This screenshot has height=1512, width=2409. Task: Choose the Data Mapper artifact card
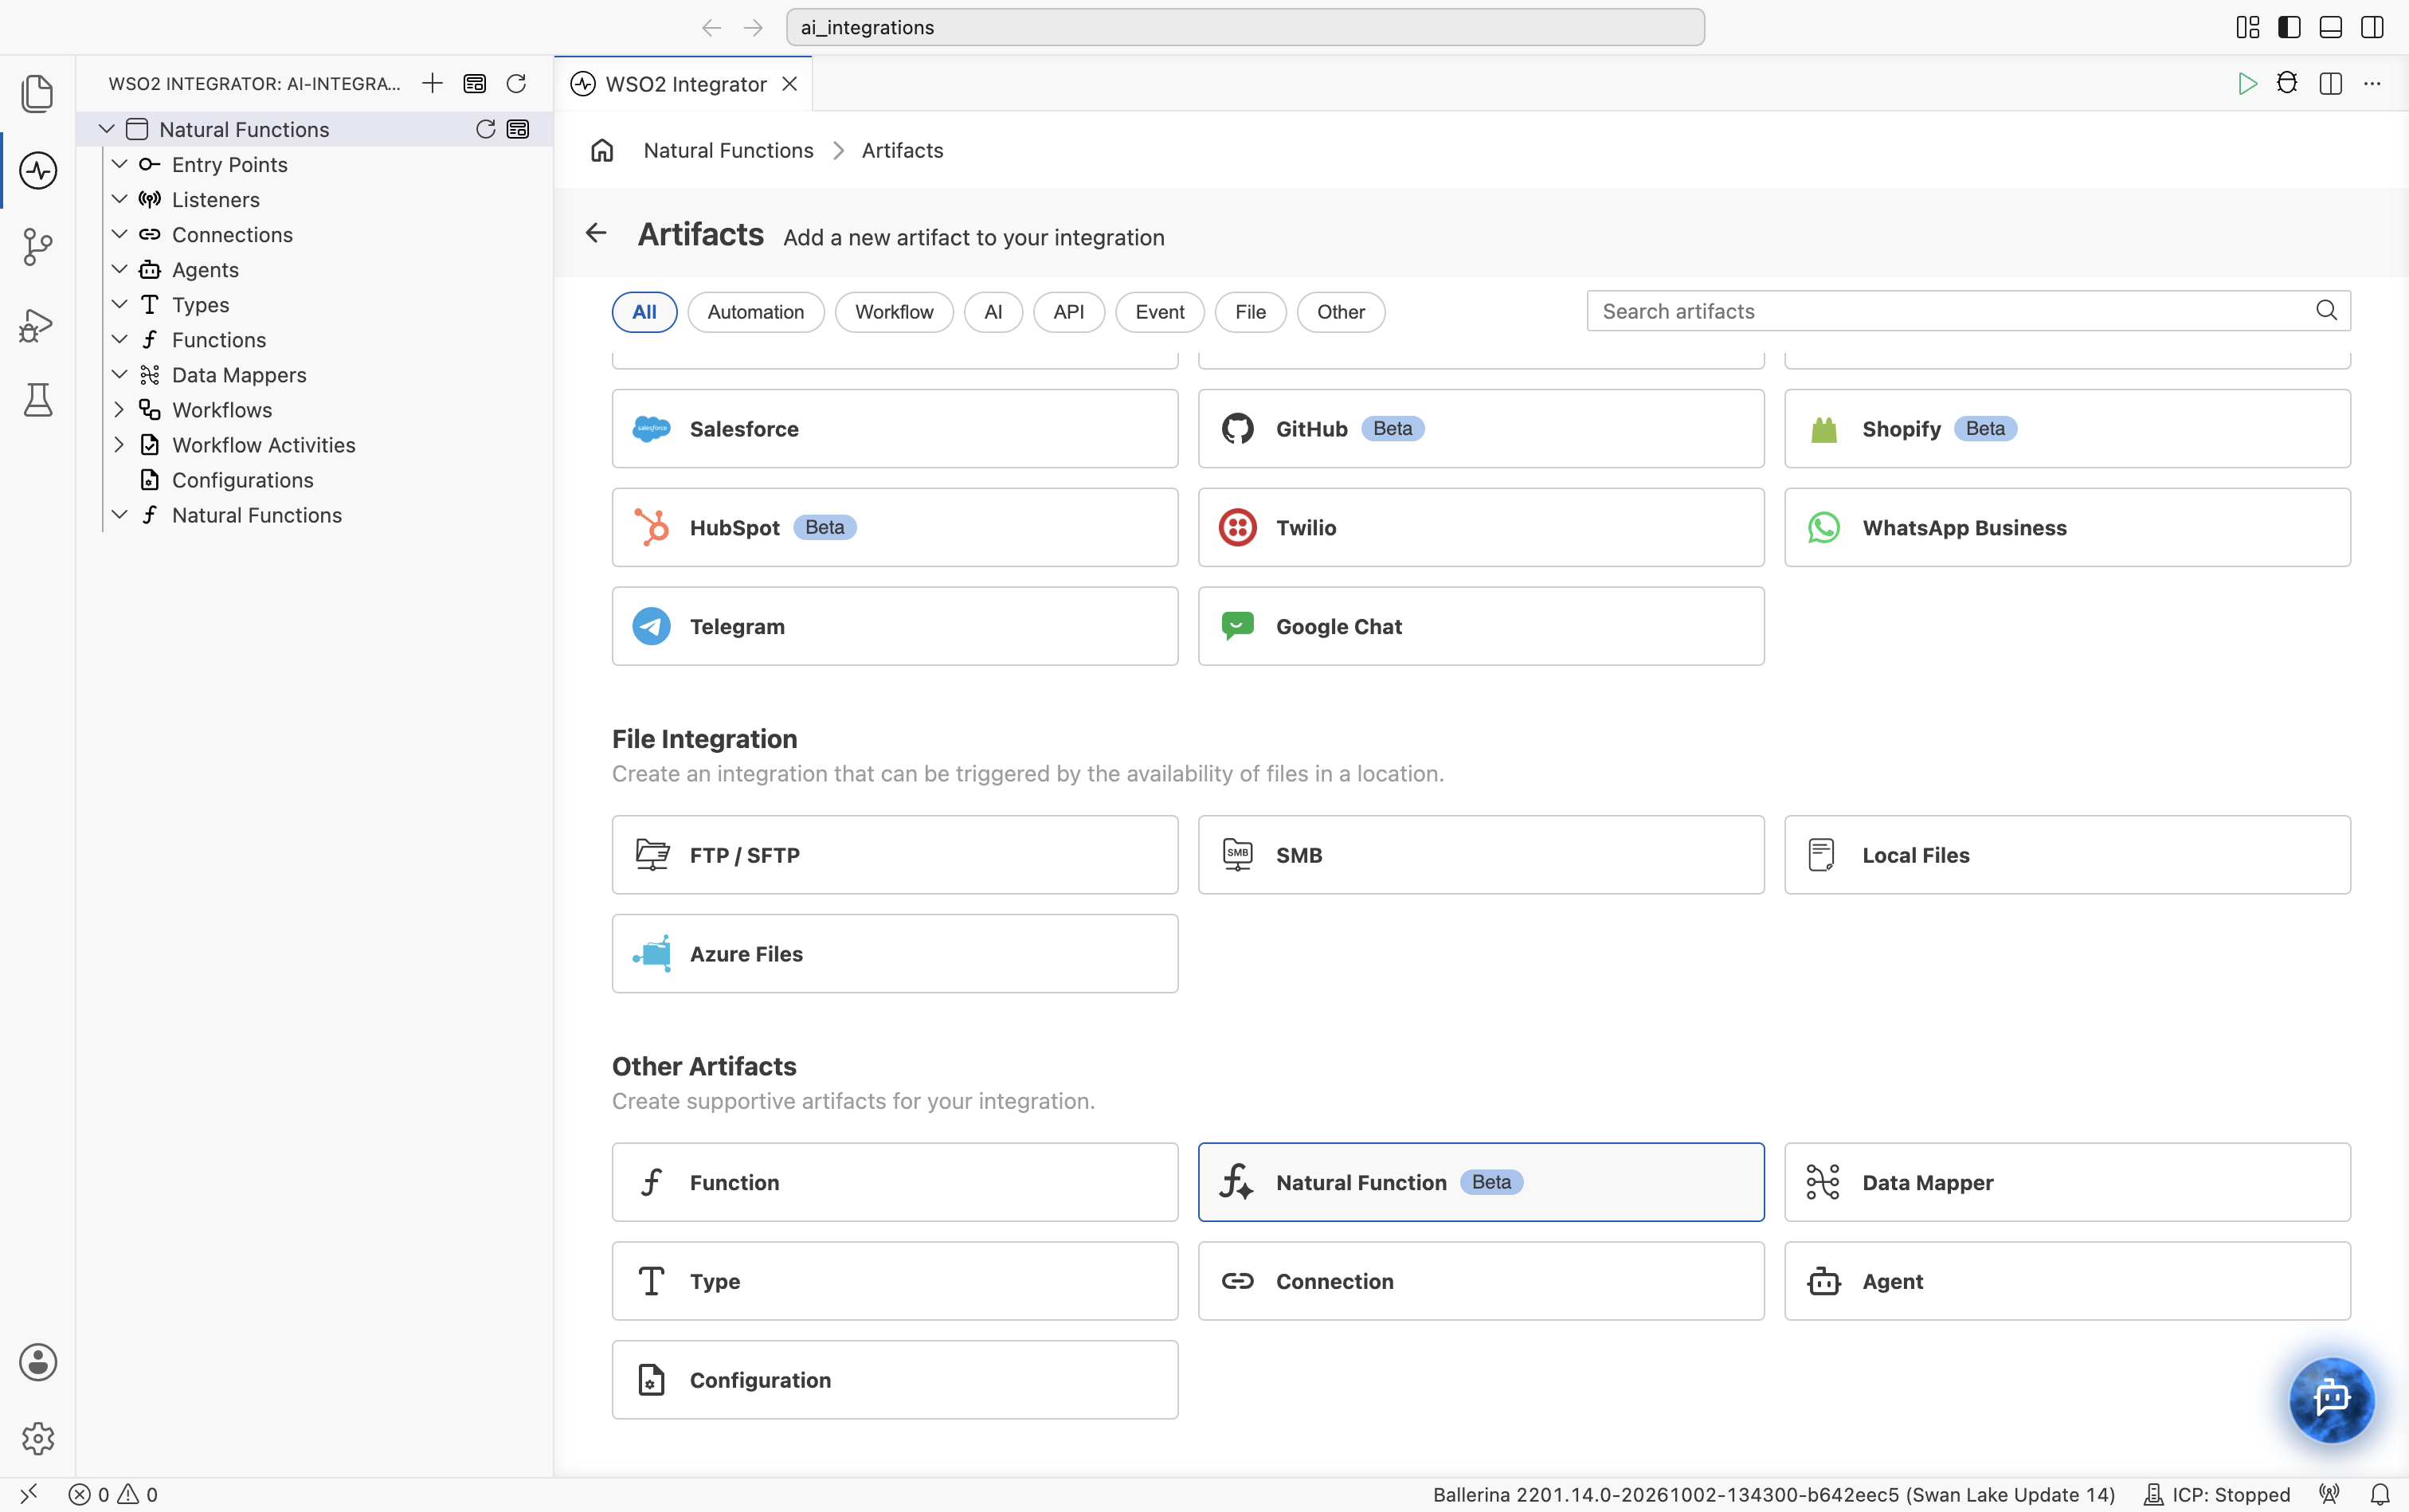[x=2067, y=1182]
